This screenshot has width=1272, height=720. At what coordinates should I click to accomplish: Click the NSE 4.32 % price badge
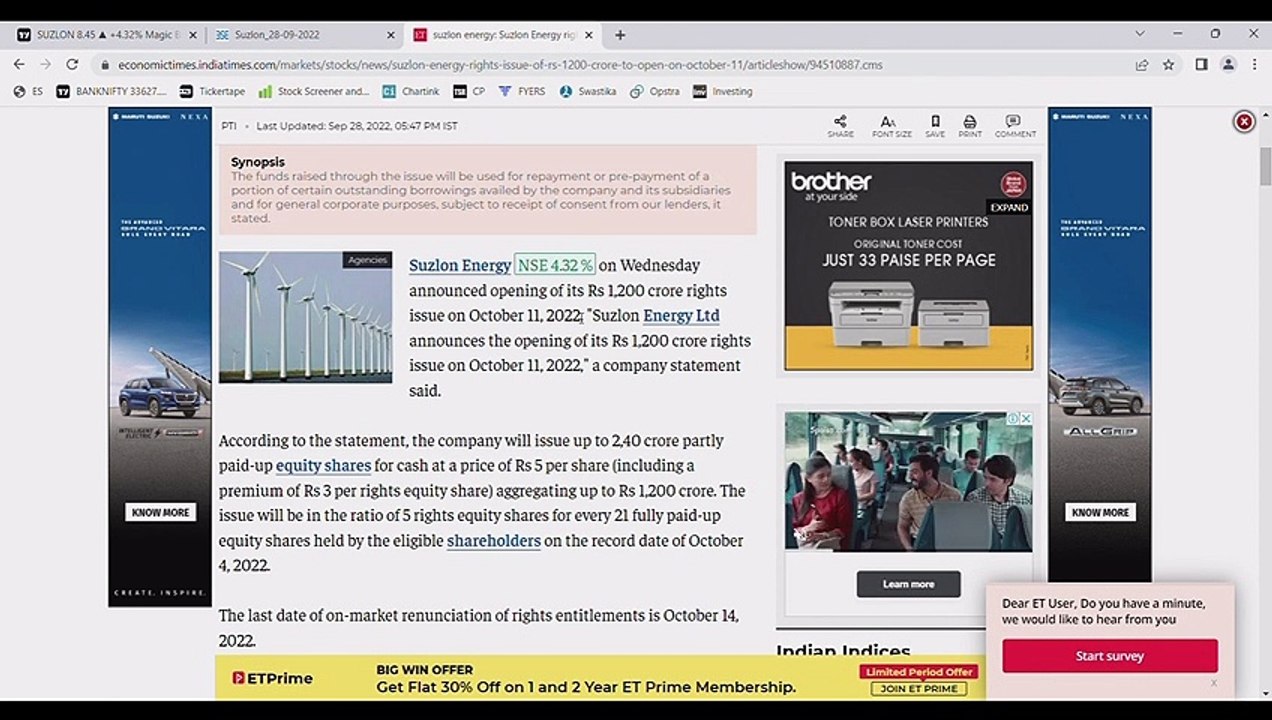[x=555, y=265]
